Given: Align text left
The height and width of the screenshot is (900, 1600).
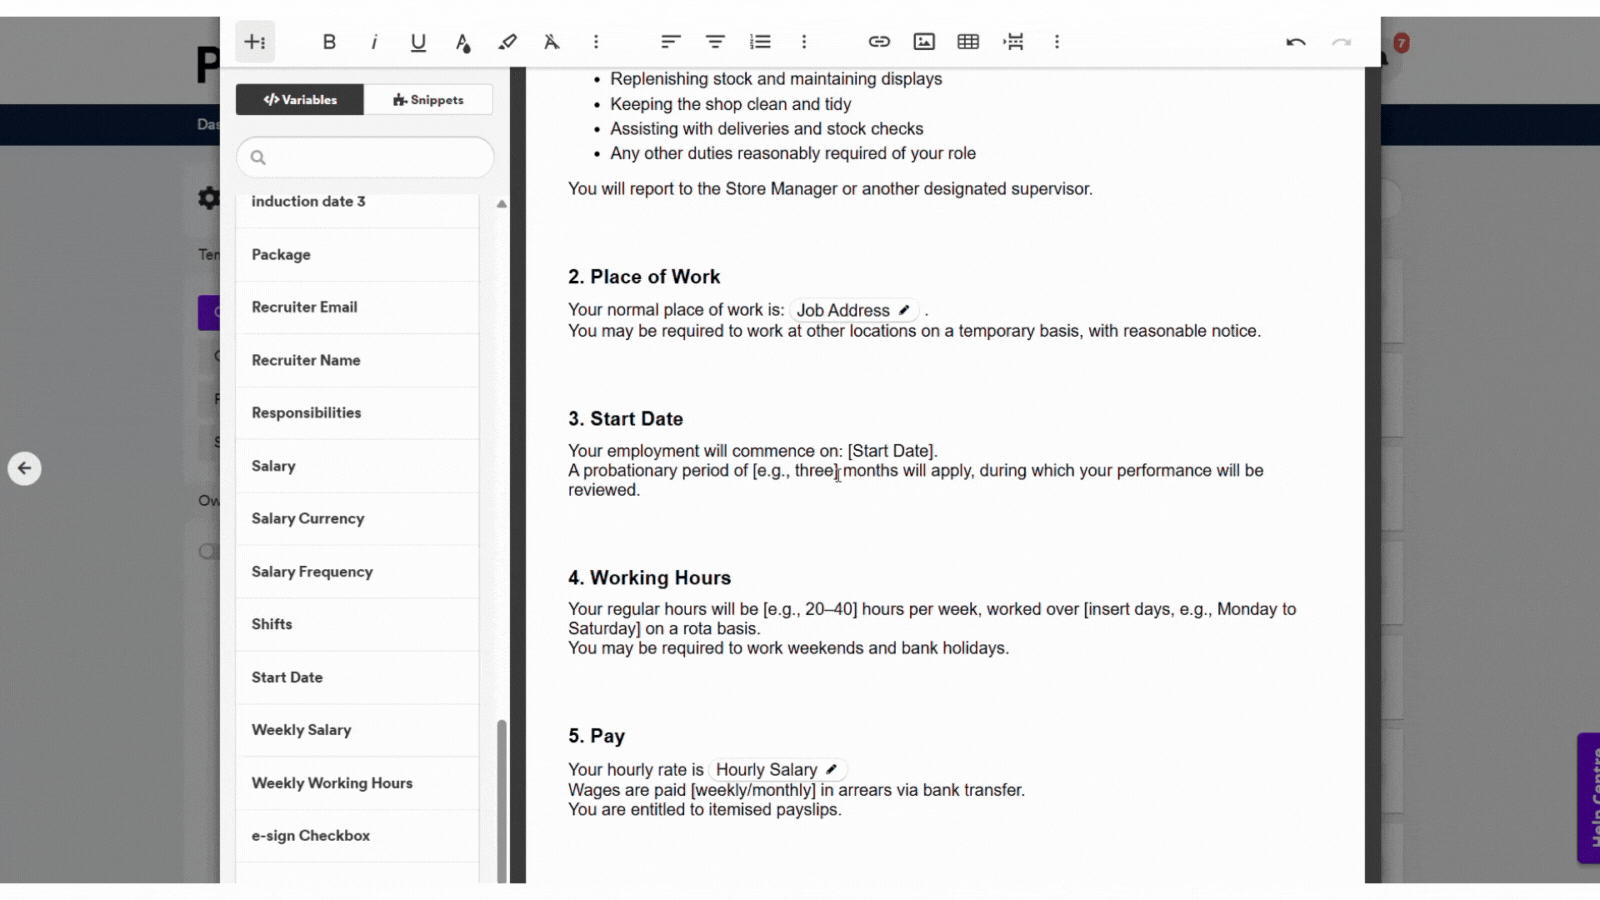Looking at the screenshot, I should point(670,42).
